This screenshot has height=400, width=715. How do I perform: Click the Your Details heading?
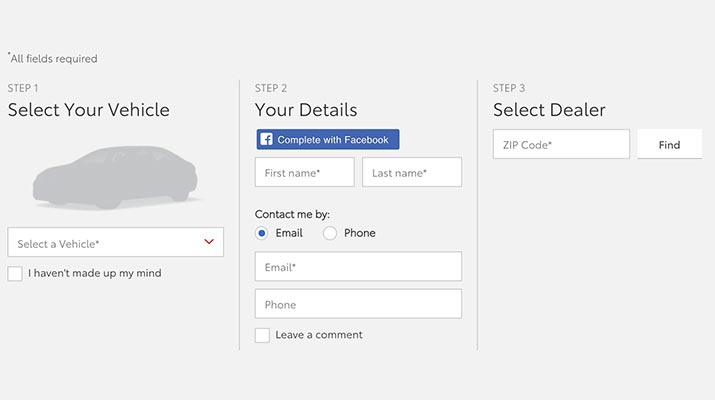tap(306, 110)
